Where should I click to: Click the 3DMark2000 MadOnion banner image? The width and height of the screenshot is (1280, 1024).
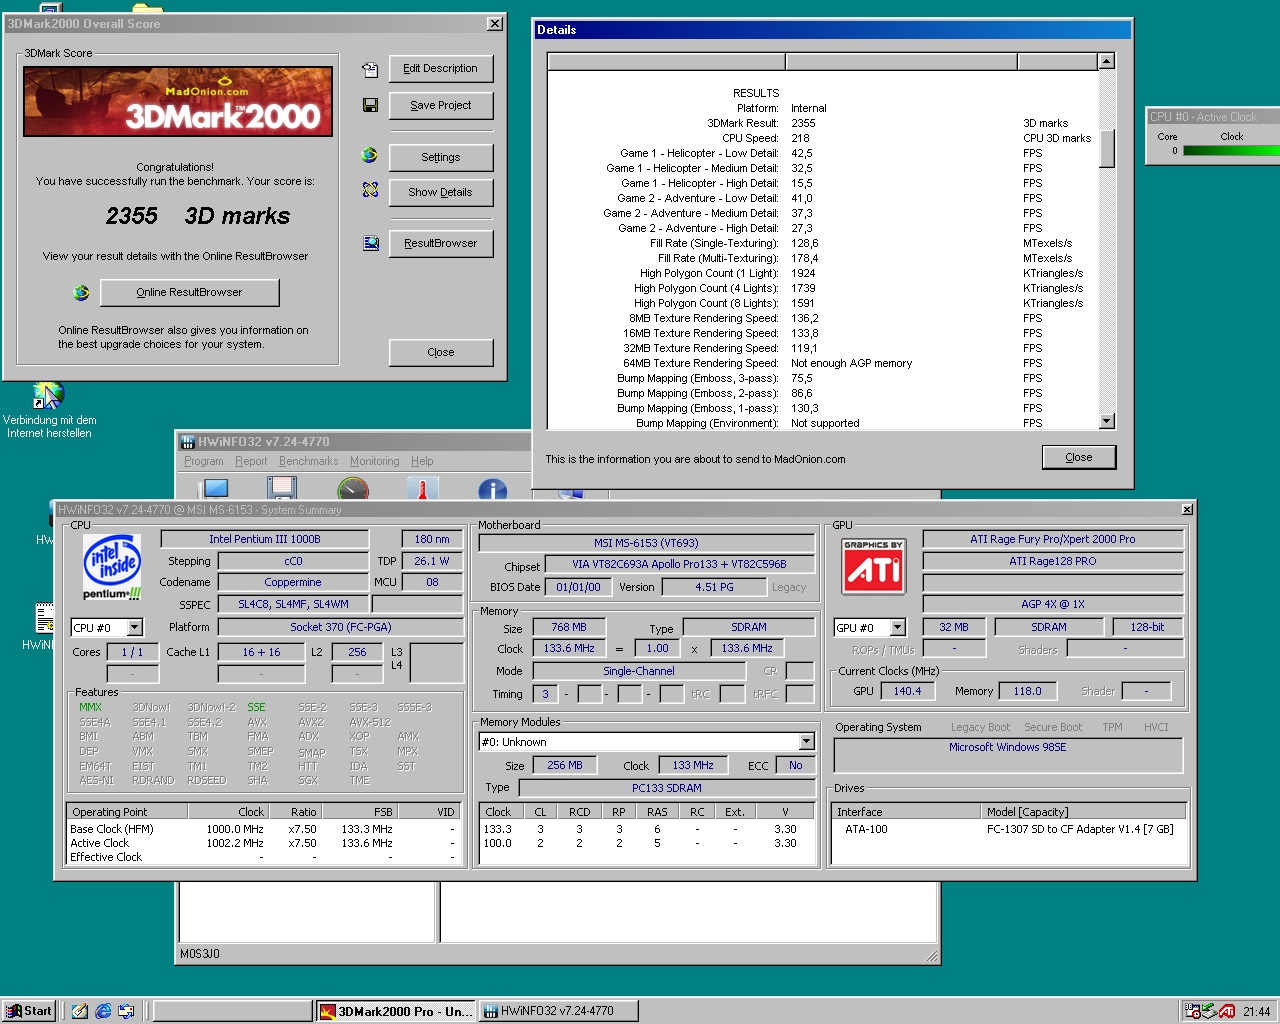click(178, 102)
